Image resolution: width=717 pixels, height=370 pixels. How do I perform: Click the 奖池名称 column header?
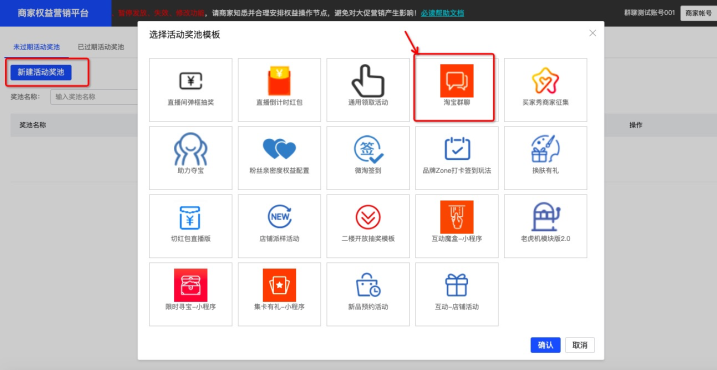point(32,125)
